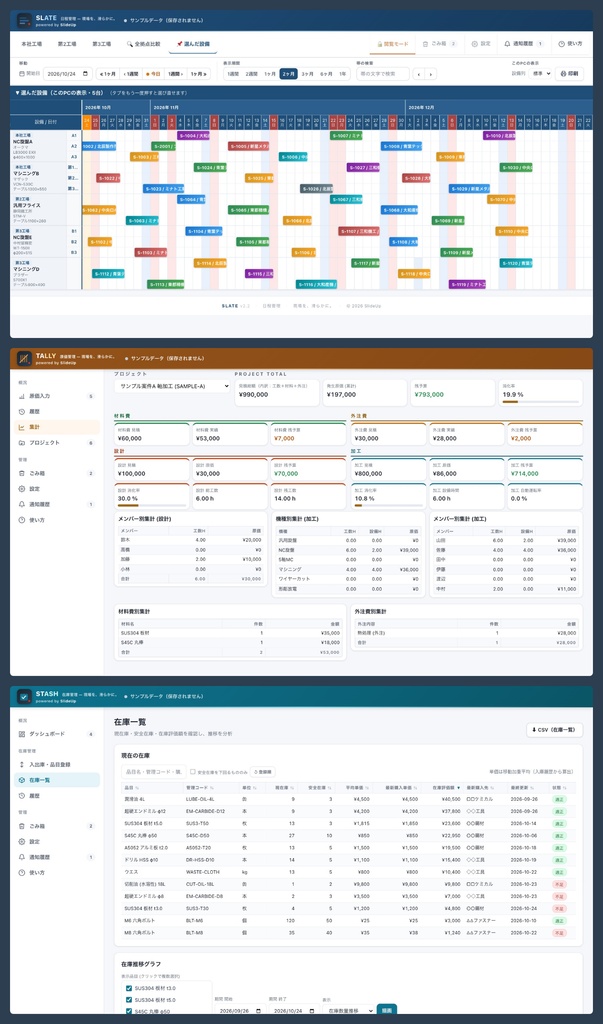The image size is (603, 1024).
Task: Click the calendar icon beside 開始日
Action: (22, 74)
